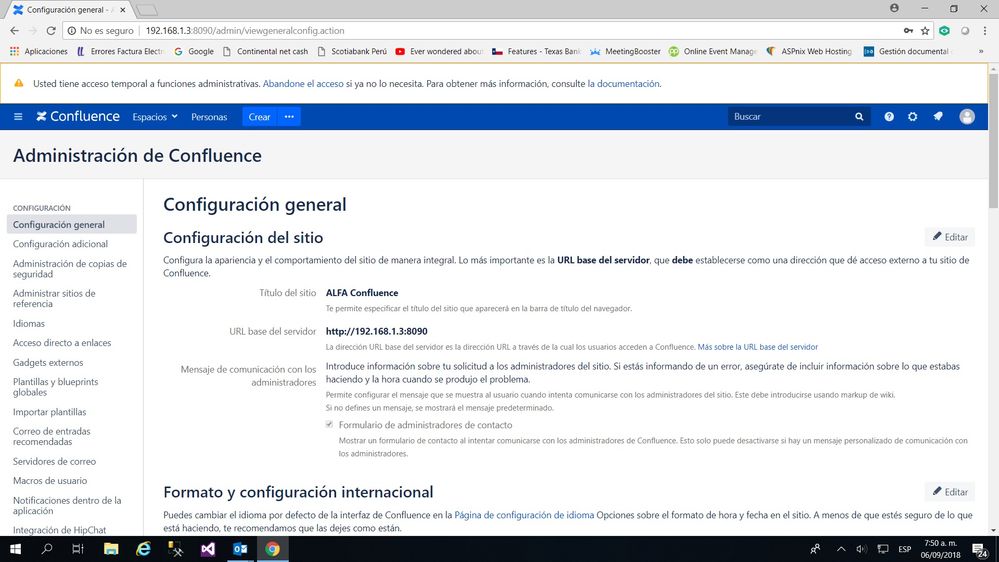999x562 pixels.
Task: Select Configuración general in sidebar
Action: click(x=71, y=224)
